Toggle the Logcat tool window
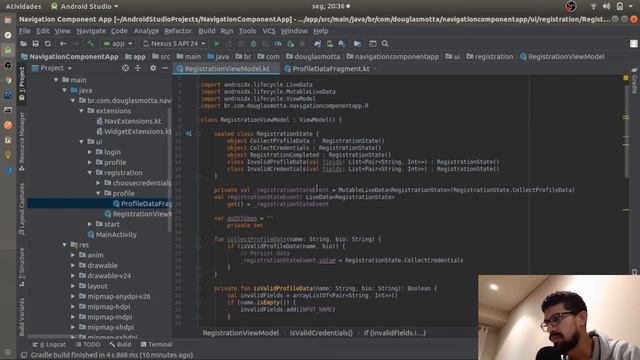640x360 pixels. point(49,344)
